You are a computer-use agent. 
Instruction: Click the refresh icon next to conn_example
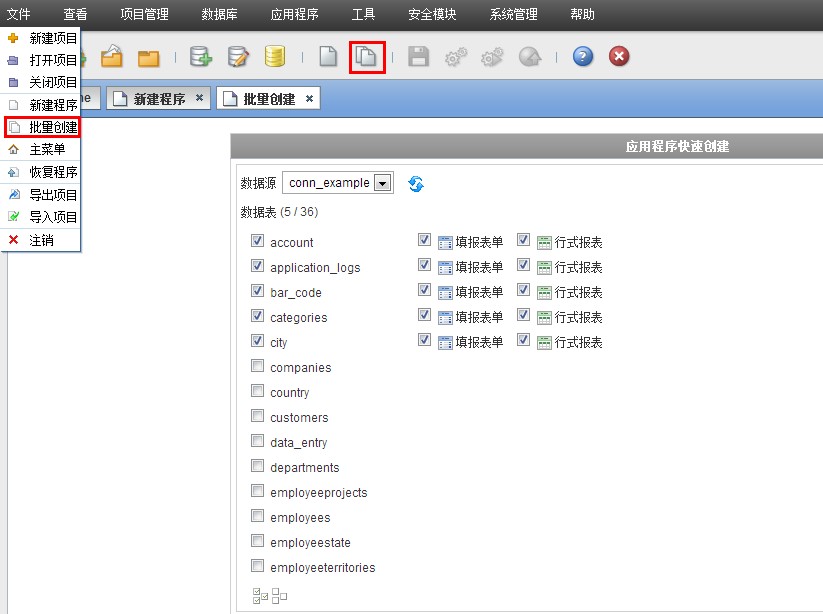click(x=415, y=183)
